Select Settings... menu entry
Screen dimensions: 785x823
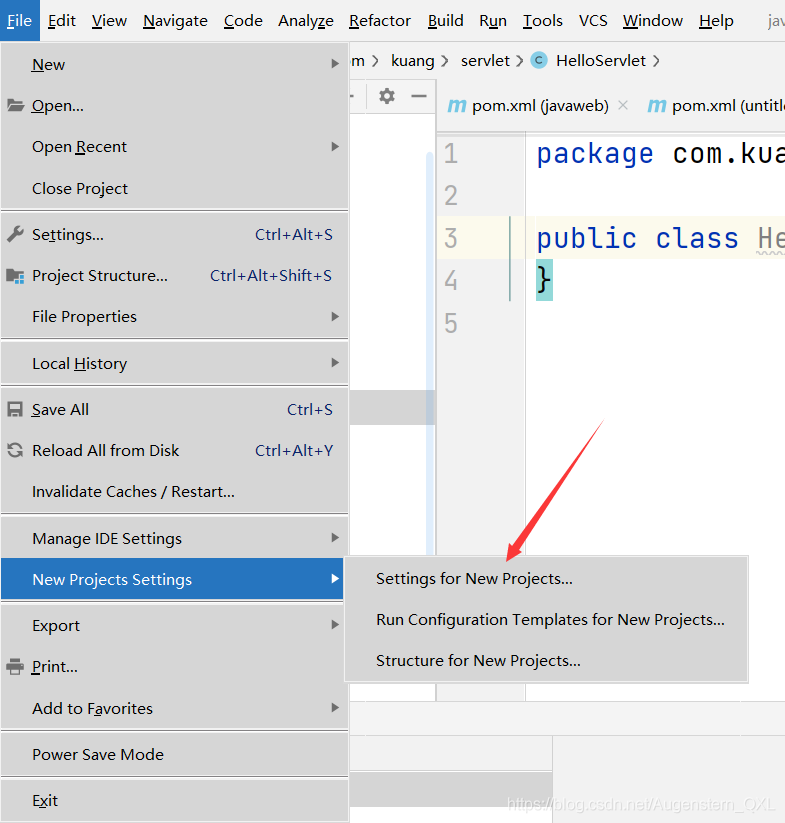coord(174,234)
